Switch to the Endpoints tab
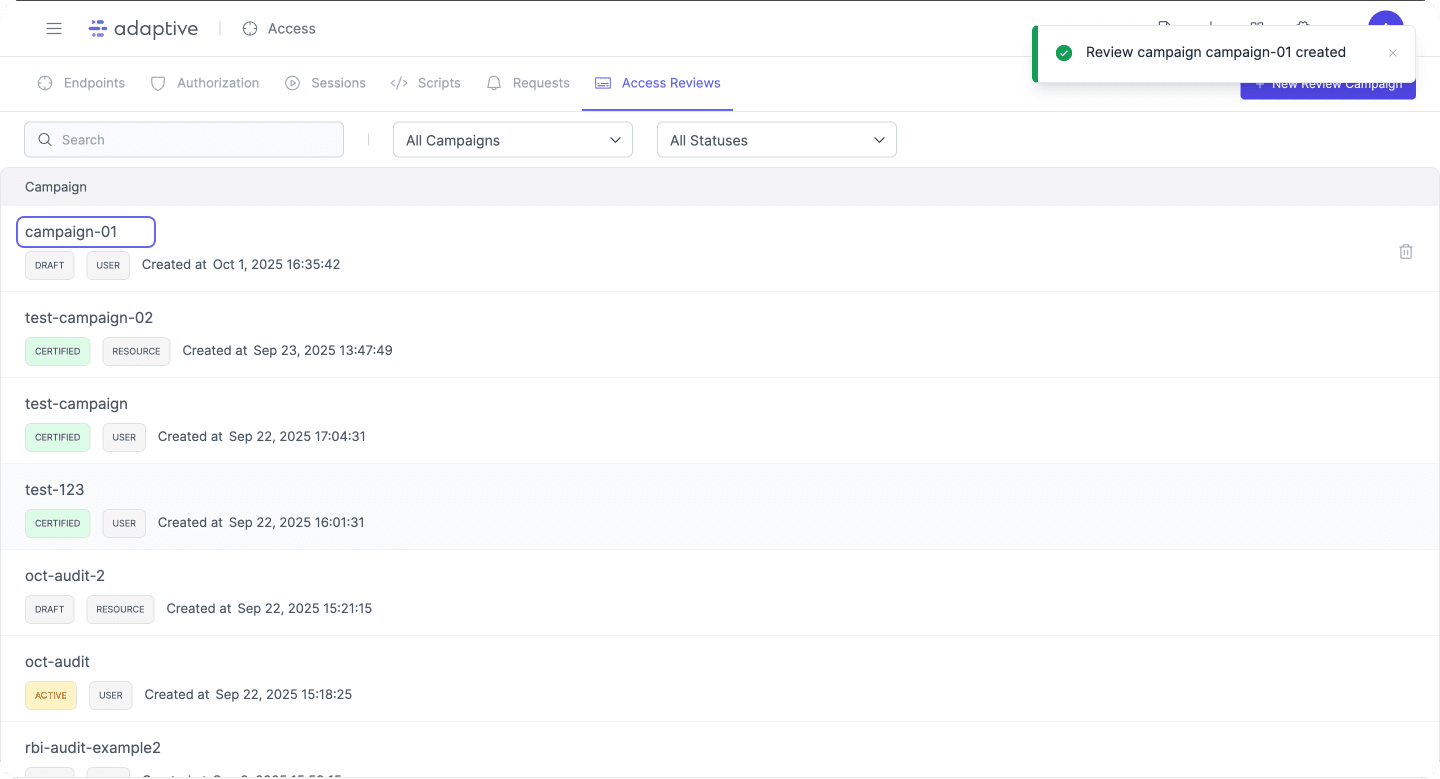Screen dimensions: 1440x779 point(81,83)
